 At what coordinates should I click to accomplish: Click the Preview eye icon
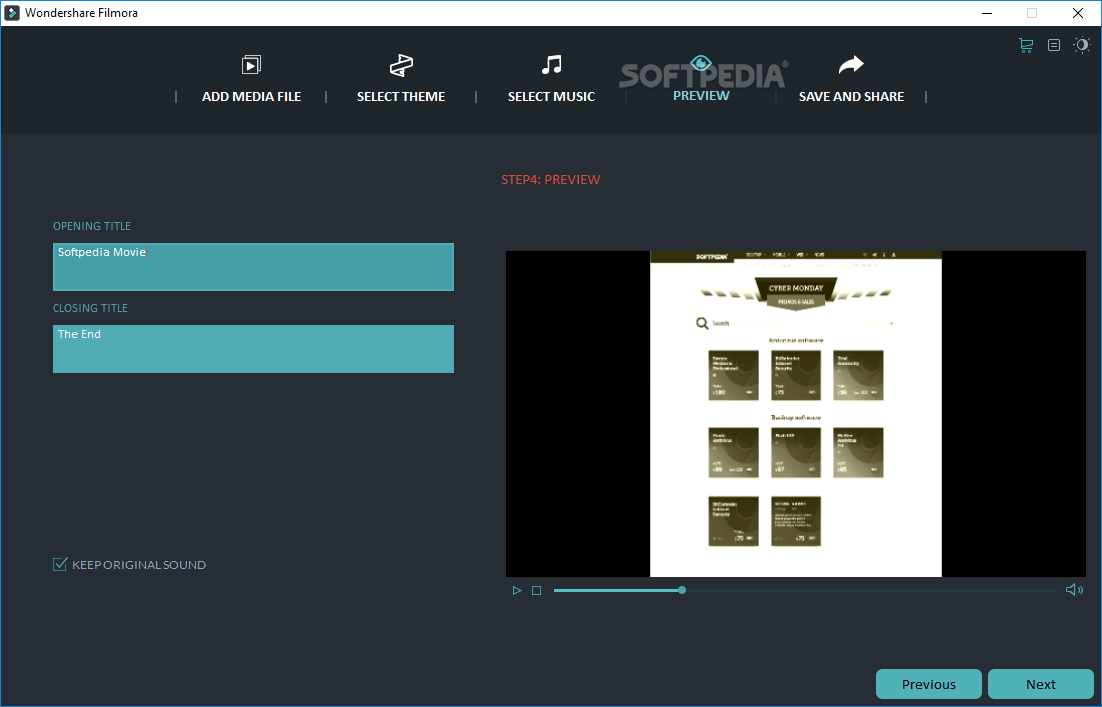(701, 63)
